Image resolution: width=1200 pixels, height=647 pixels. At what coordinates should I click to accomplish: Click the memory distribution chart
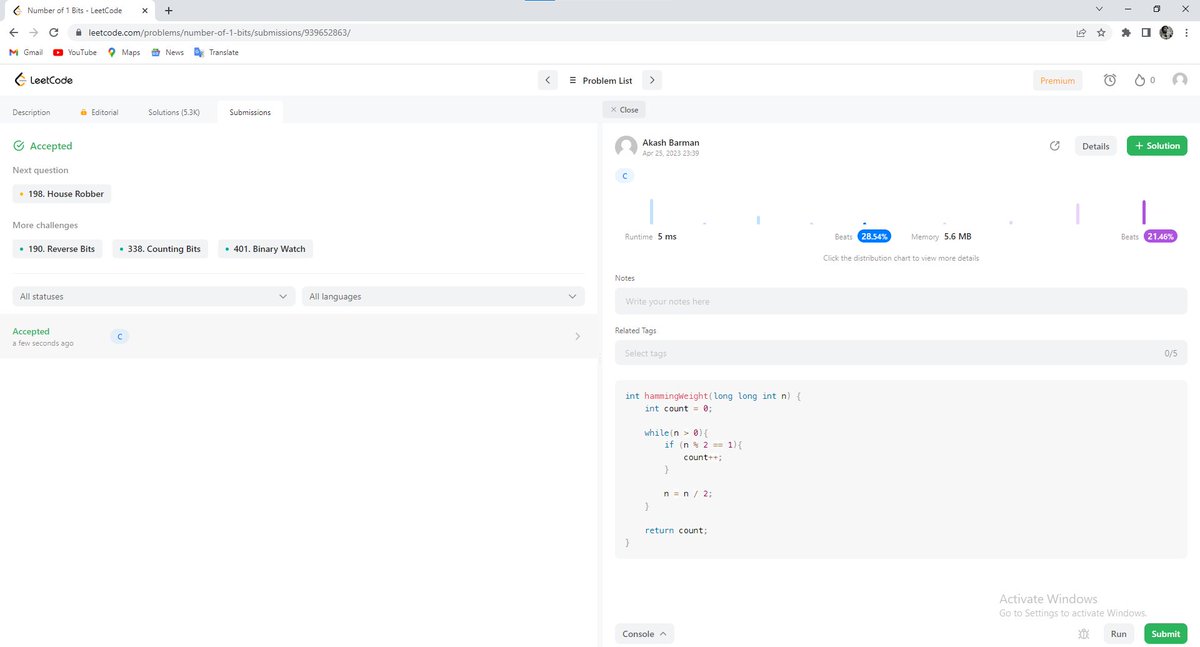coord(1044,211)
